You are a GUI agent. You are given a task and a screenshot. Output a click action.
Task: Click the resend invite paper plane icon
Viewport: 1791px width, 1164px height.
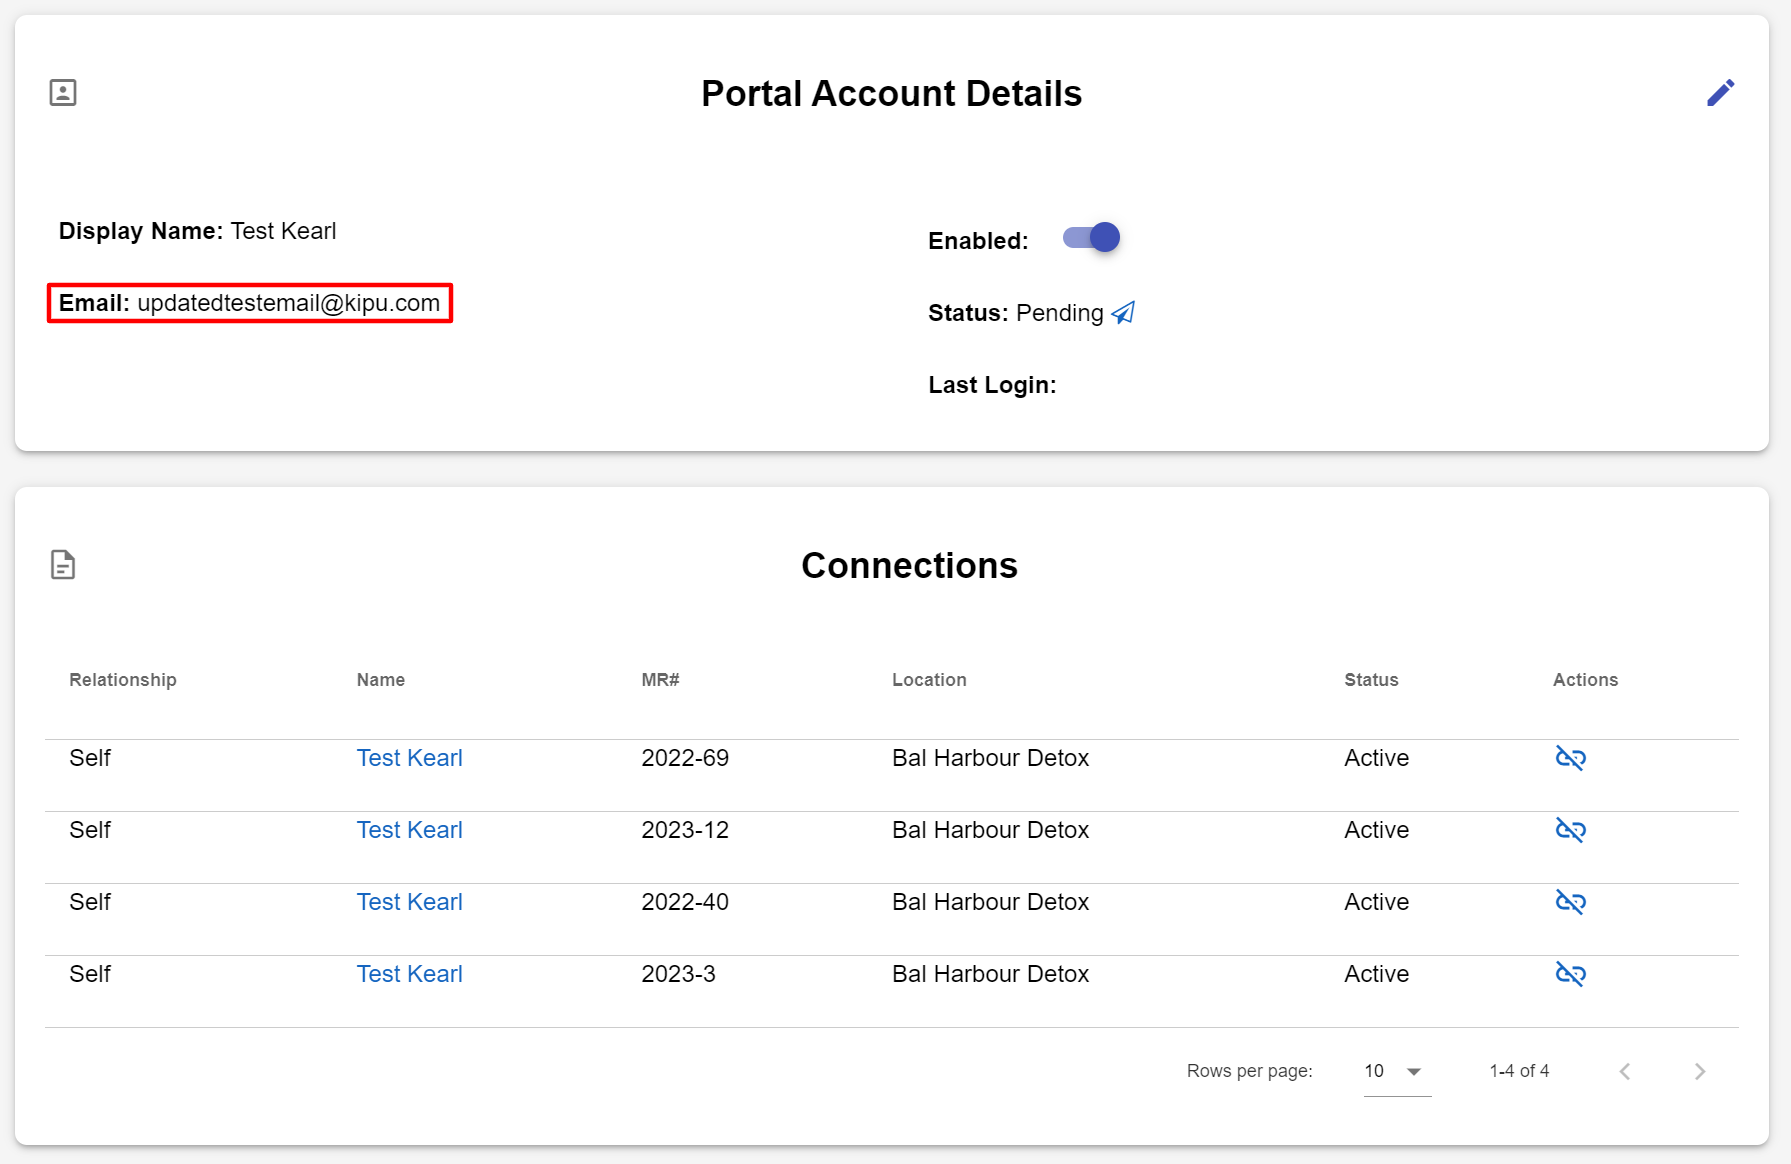click(x=1123, y=313)
